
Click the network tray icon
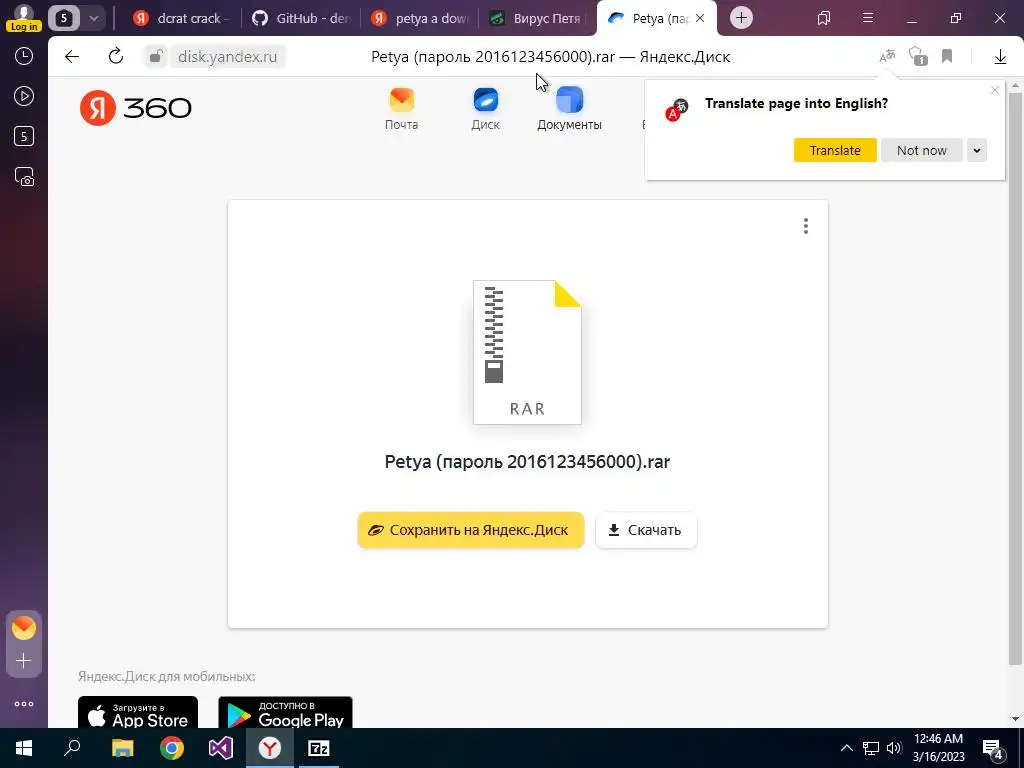point(871,748)
